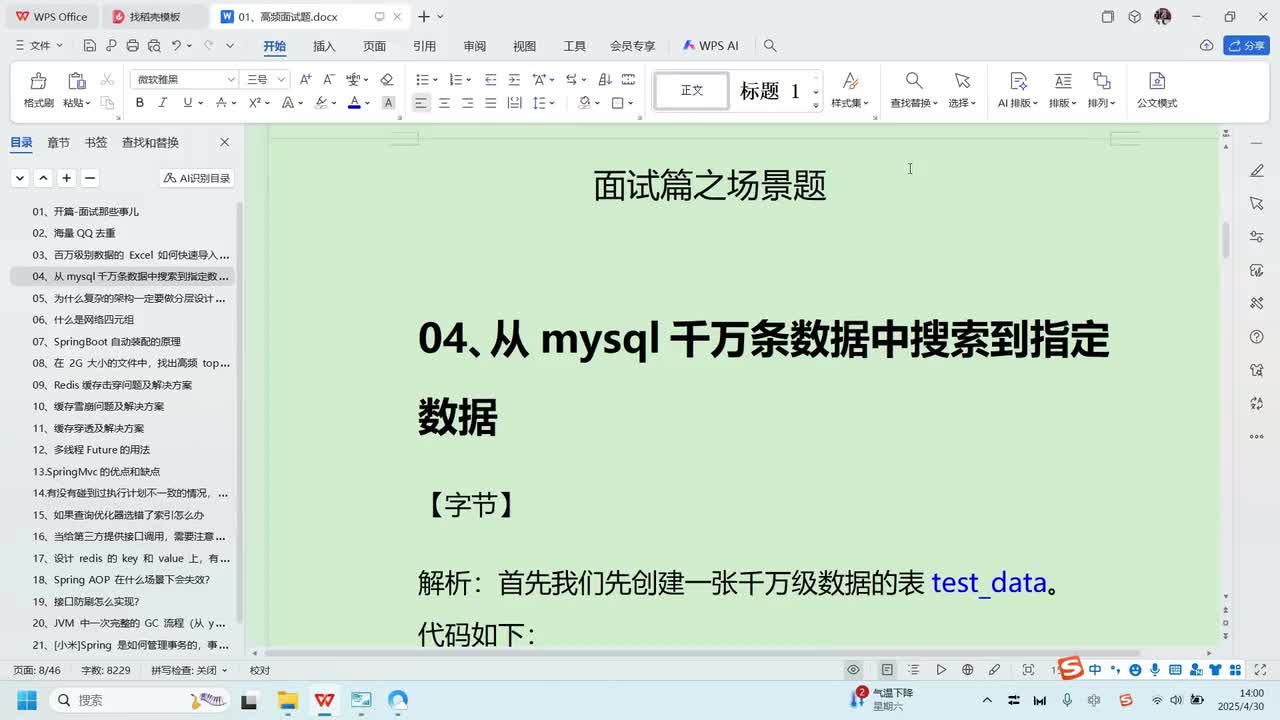Click the search magnifier next to WPS AI
The height and width of the screenshot is (720, 1280).
(770, 46)
